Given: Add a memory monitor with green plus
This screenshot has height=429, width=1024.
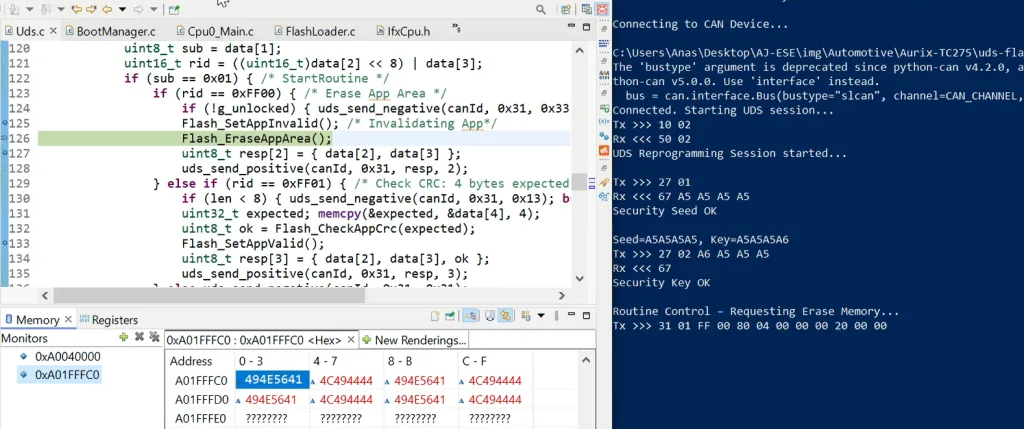Looking at the screenshot, I should click(123, 337).
